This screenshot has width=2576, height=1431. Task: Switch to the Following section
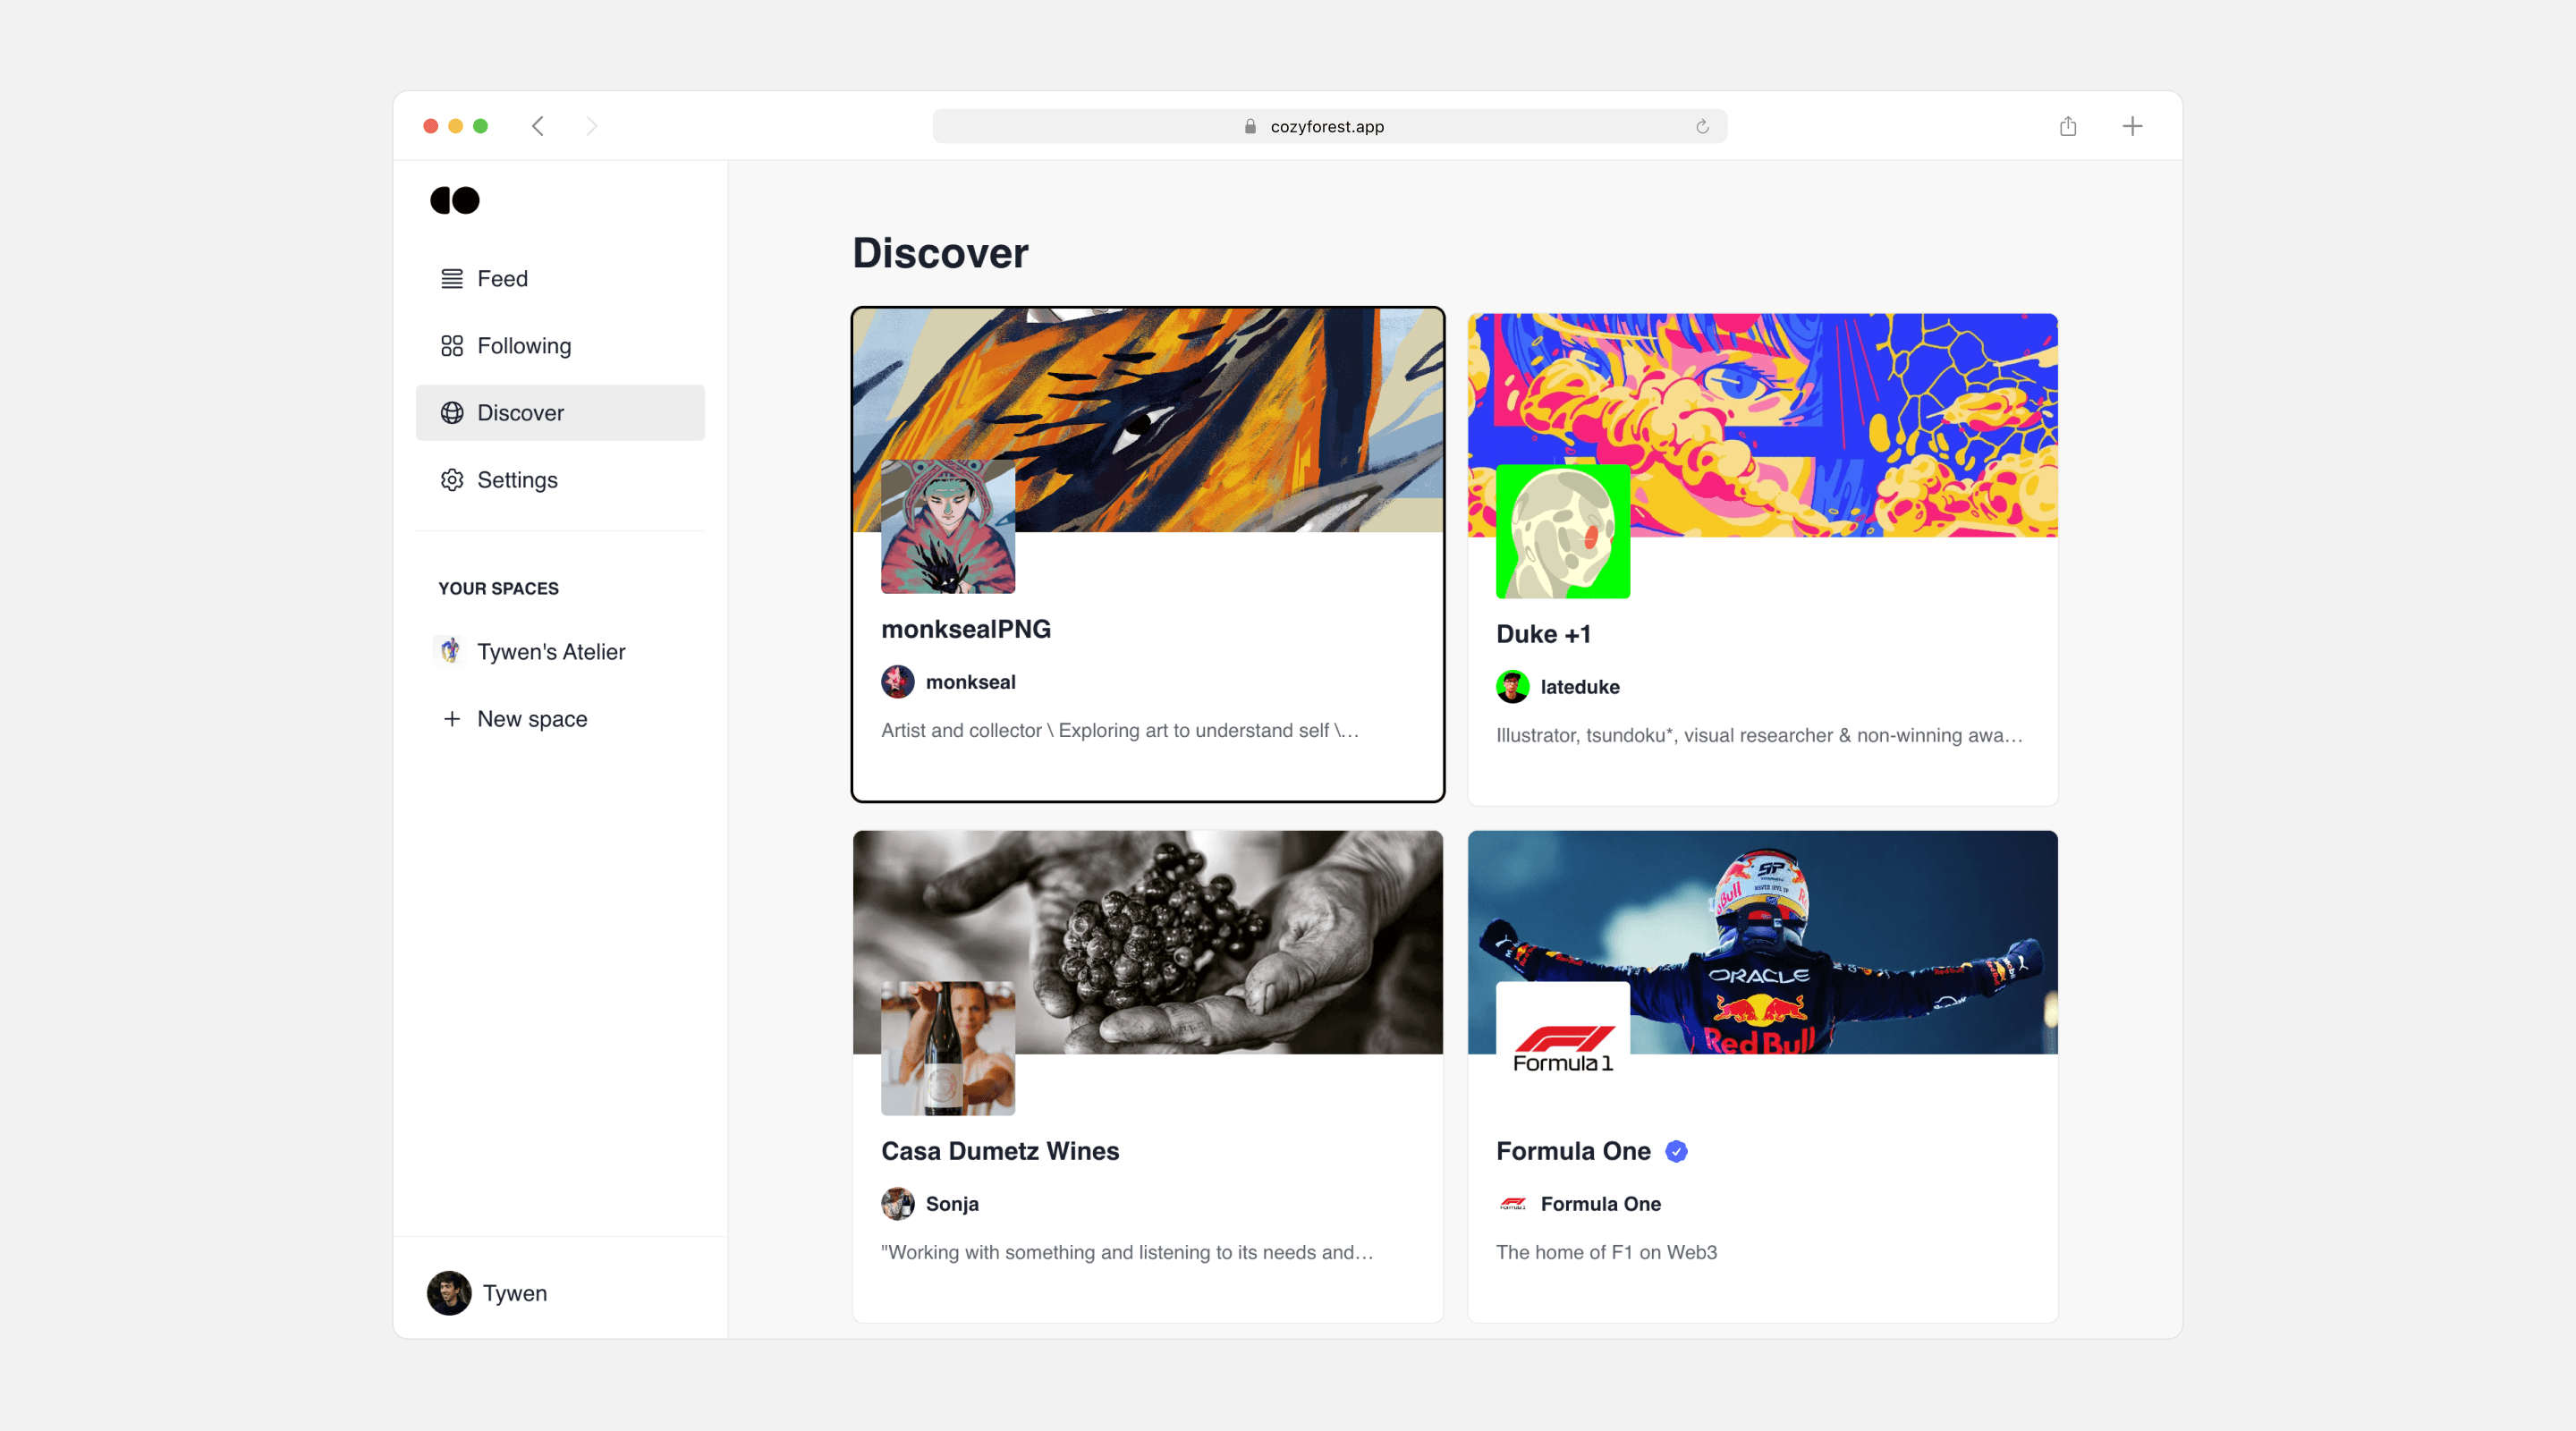[525, 345]
